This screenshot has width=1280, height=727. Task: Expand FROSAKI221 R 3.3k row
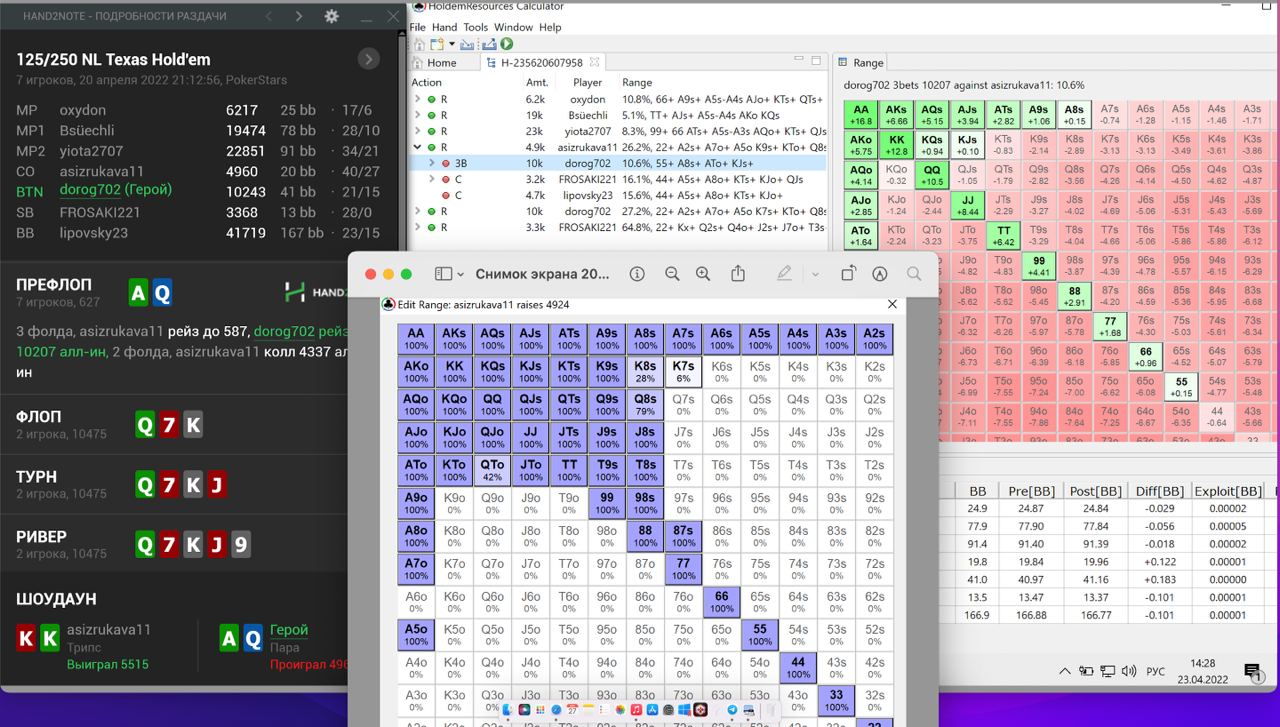click(418, 227)
